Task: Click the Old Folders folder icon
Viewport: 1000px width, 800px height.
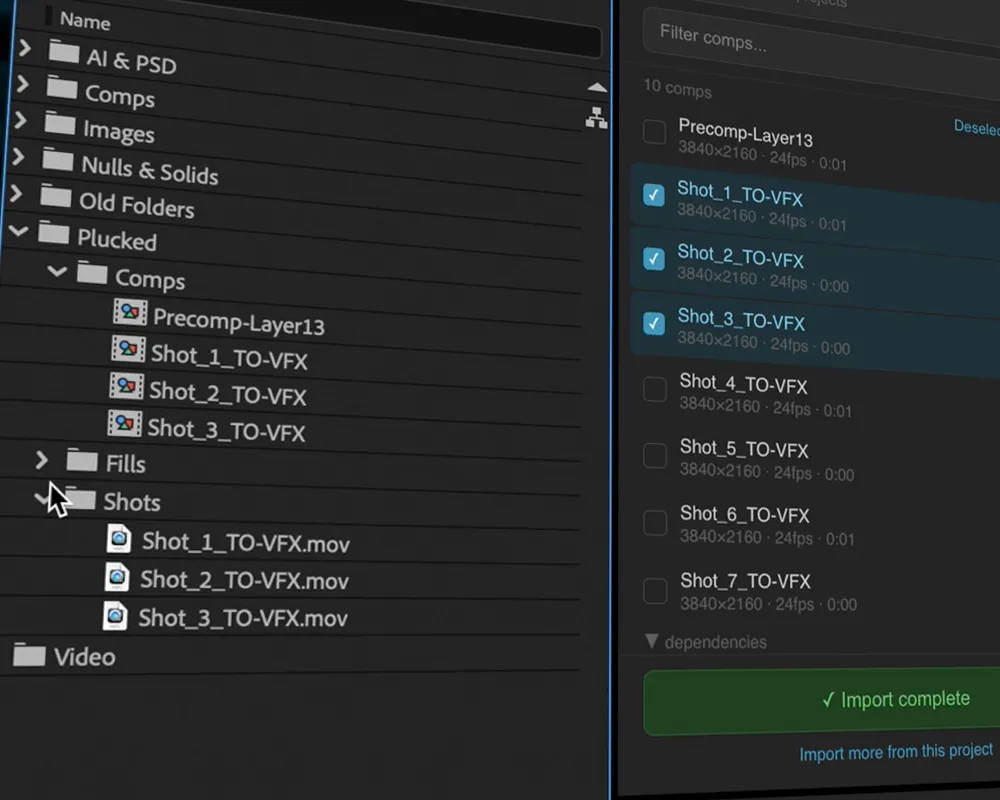Action: (x=55, y=195)
